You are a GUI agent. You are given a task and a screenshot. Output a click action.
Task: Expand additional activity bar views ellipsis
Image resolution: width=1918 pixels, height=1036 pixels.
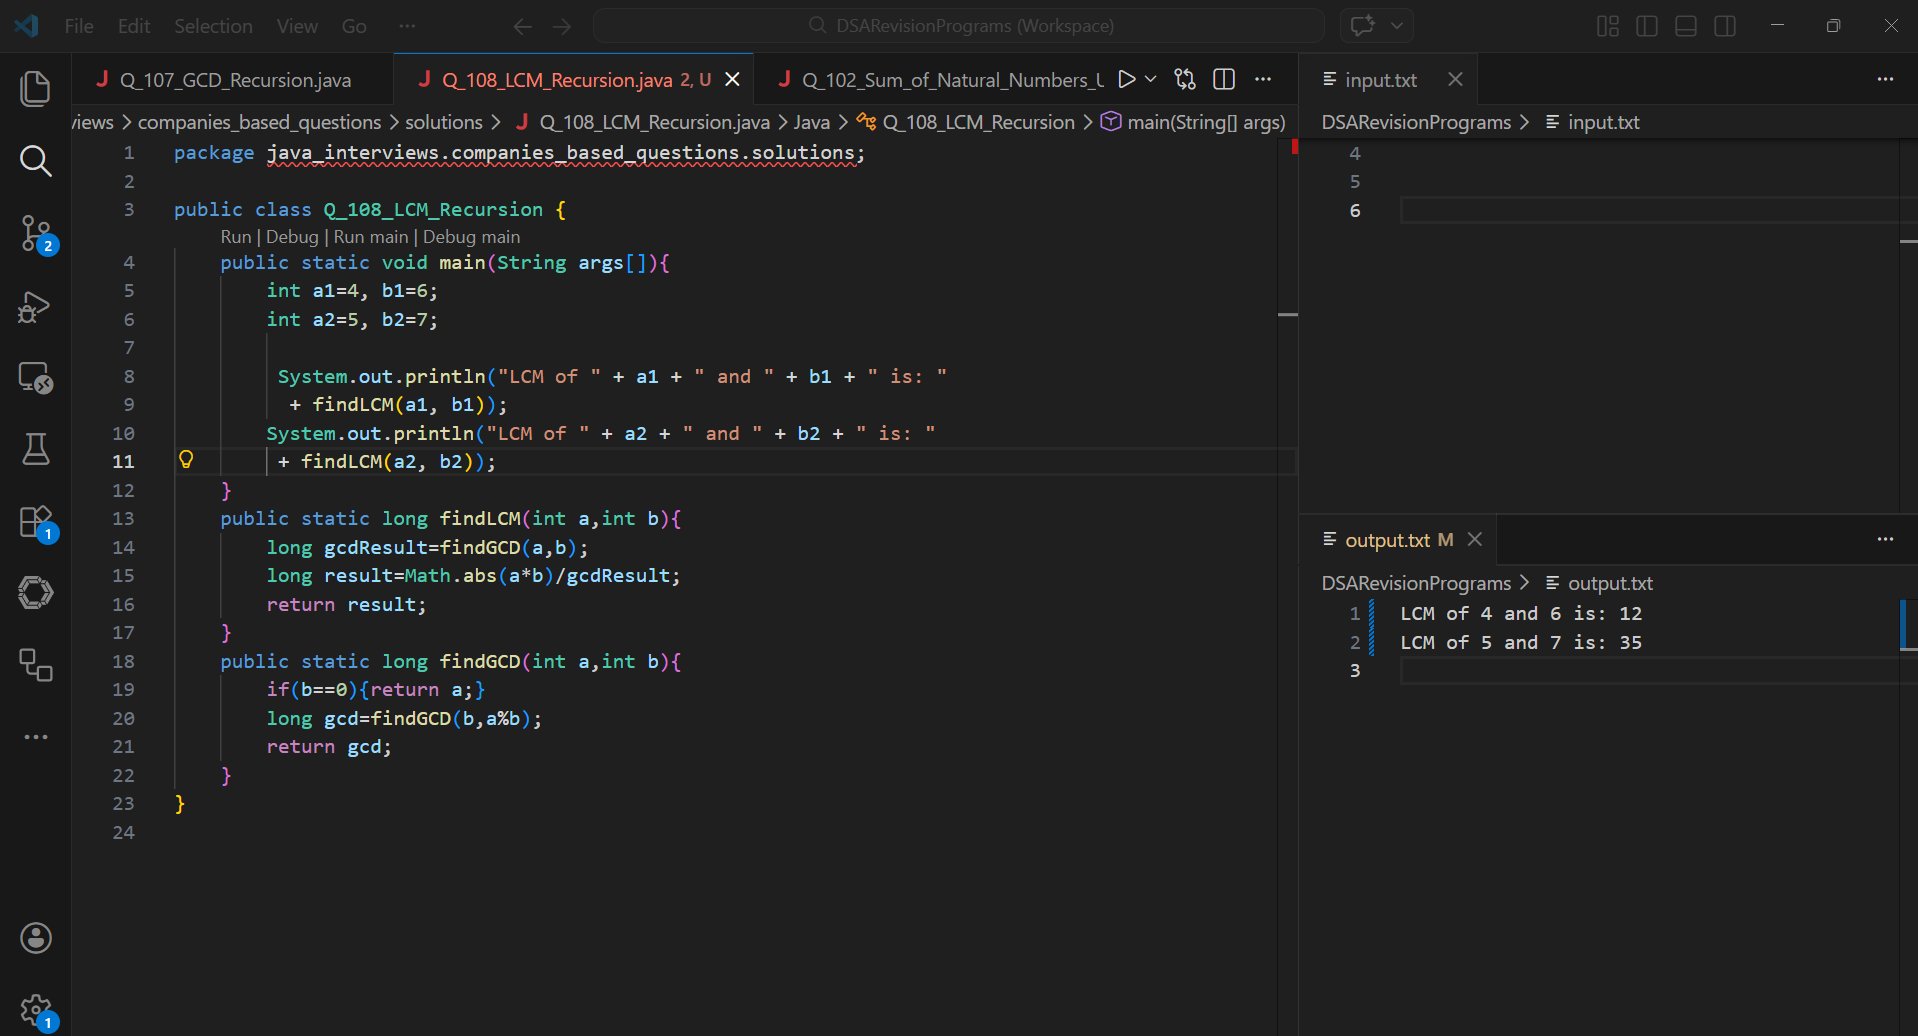(x=35, y=737)
